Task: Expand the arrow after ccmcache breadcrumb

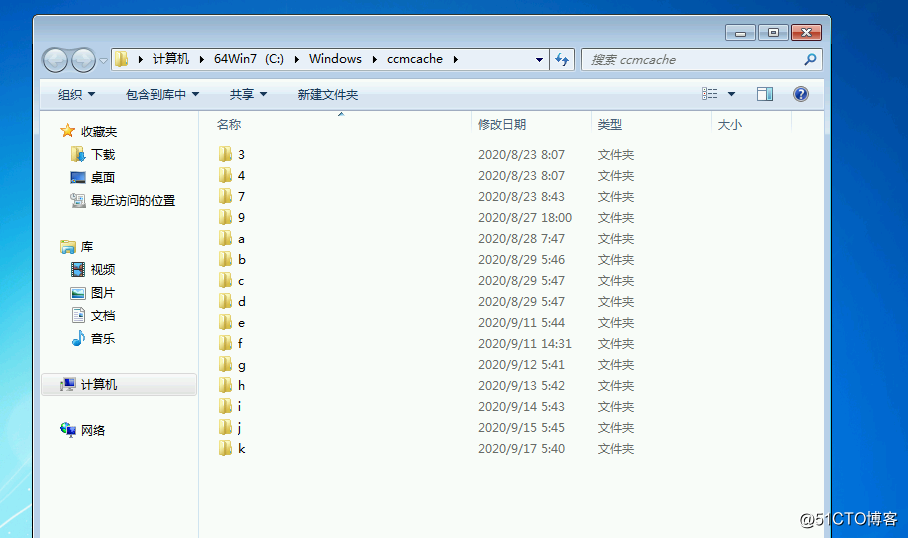Action: coord(456,59)
